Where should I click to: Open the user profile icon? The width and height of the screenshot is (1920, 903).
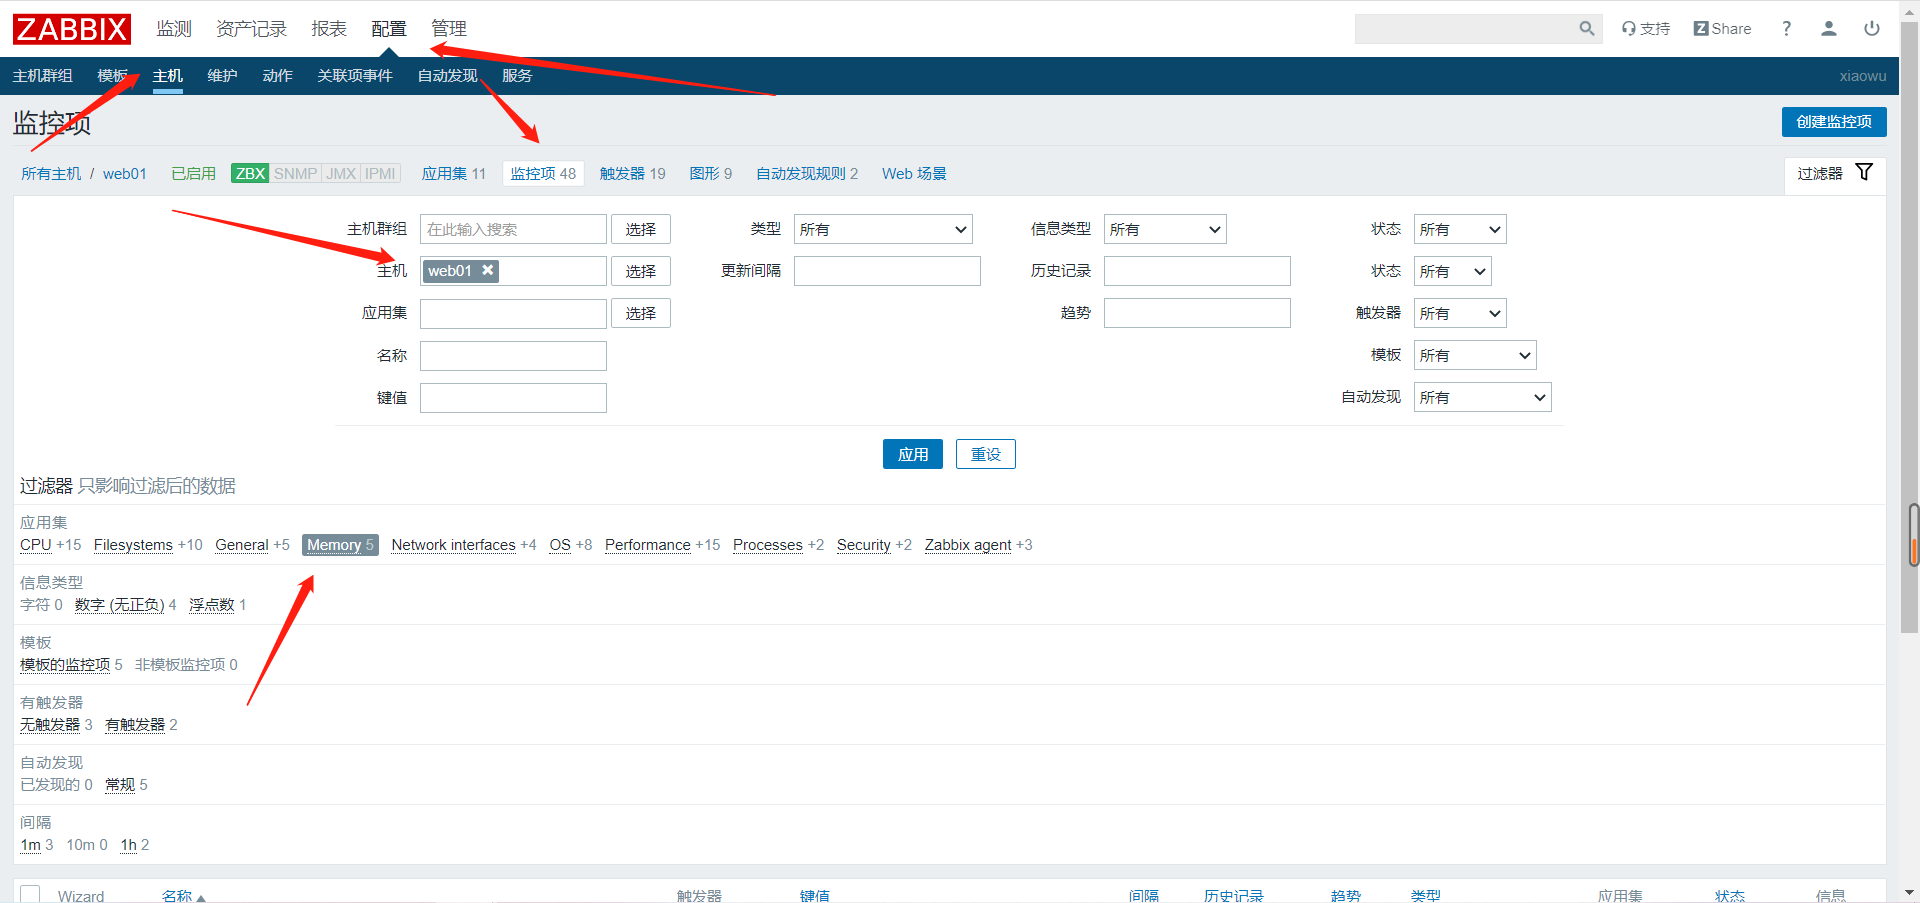[x=1828, y=29]
